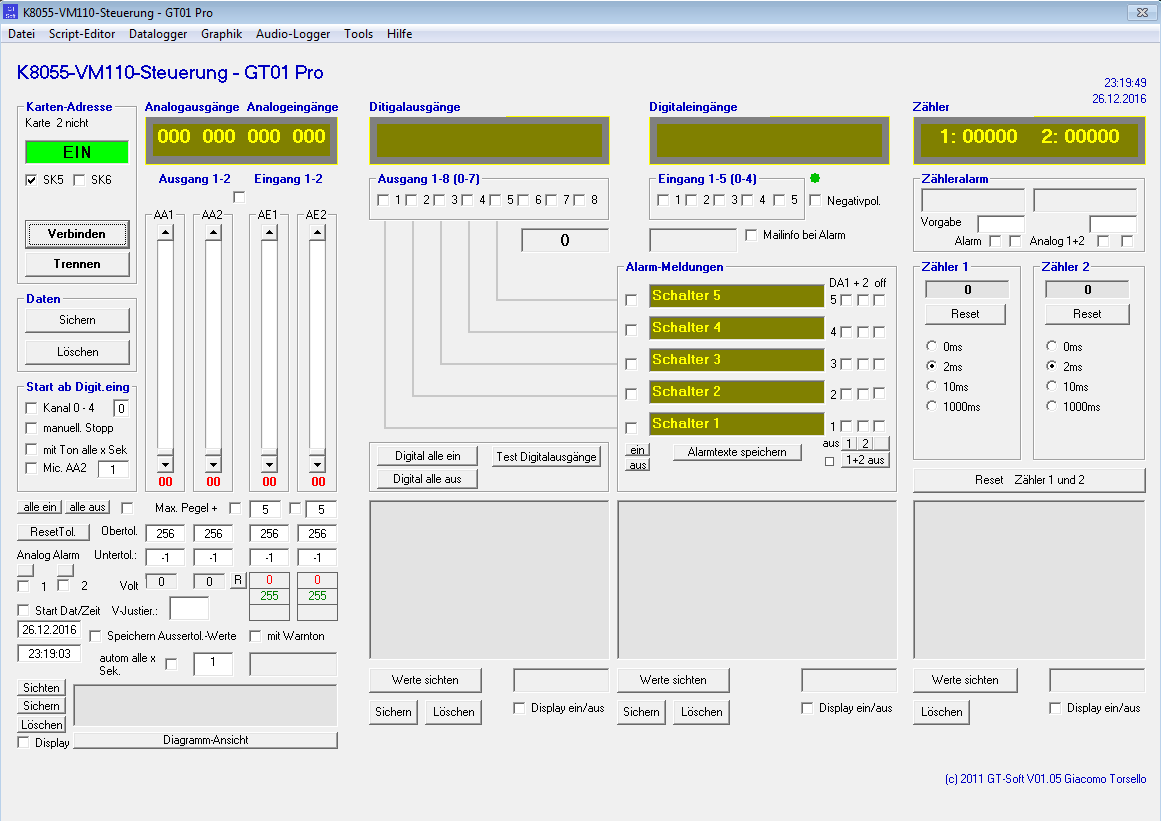The height and width of the screenshot is (821, 1161).
Task: Click the AE1 vertical slider track
Action: 270,344
